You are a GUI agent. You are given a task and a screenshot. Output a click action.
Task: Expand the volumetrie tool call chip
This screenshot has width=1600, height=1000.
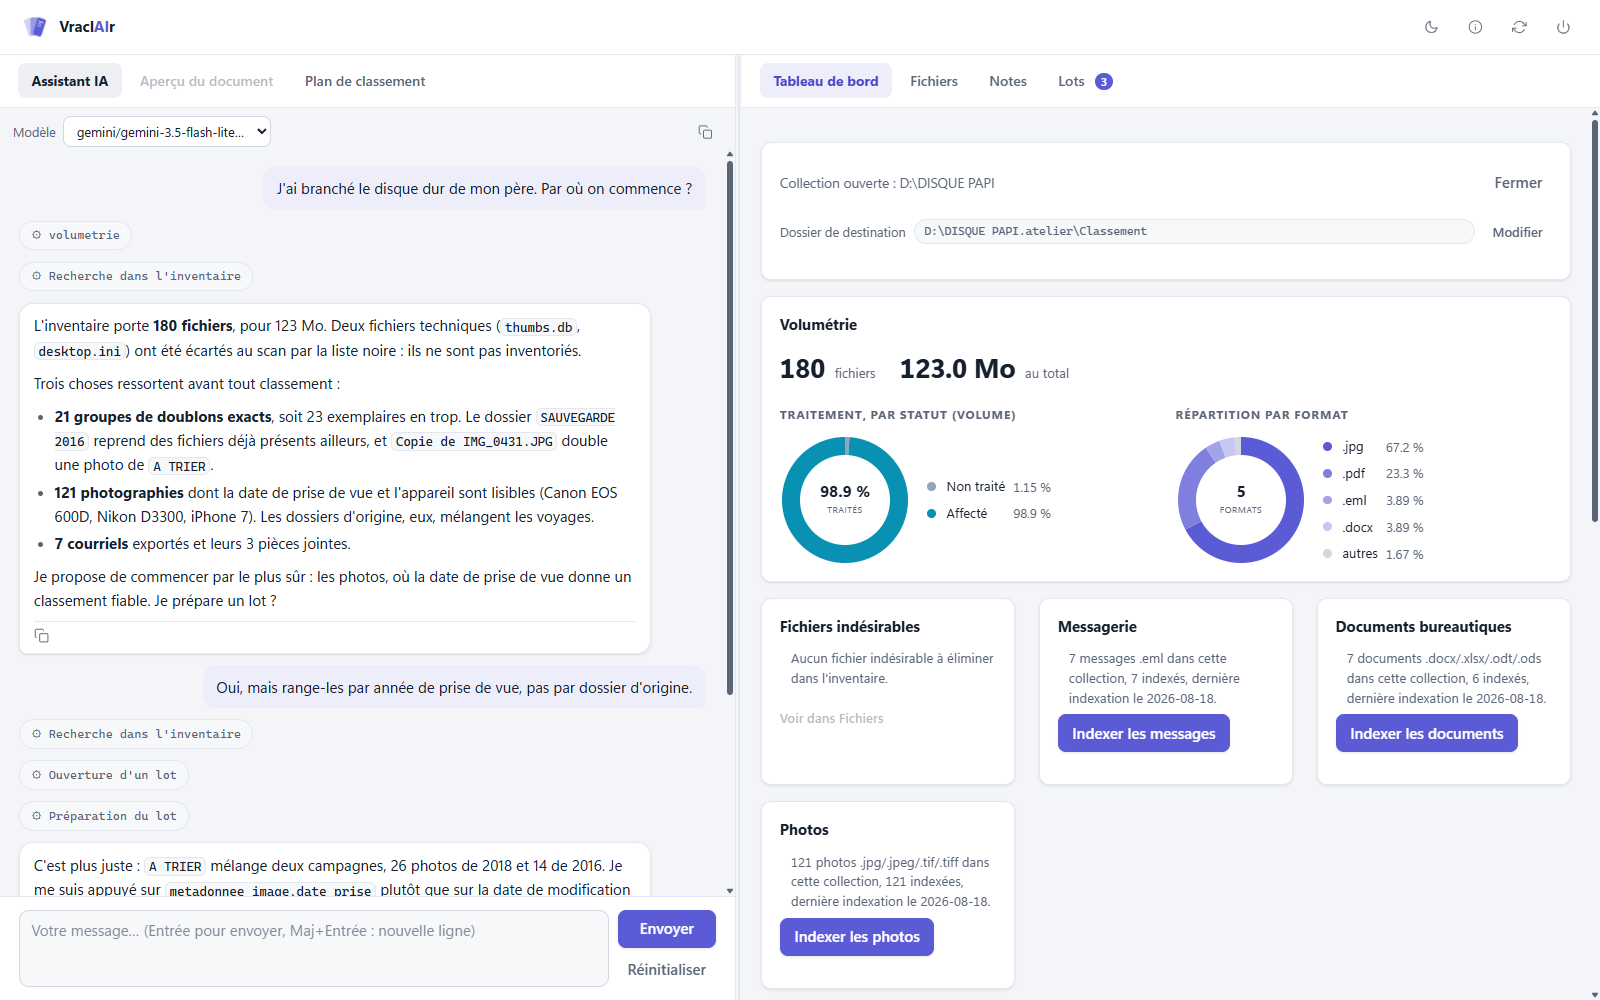click(75, 235)
